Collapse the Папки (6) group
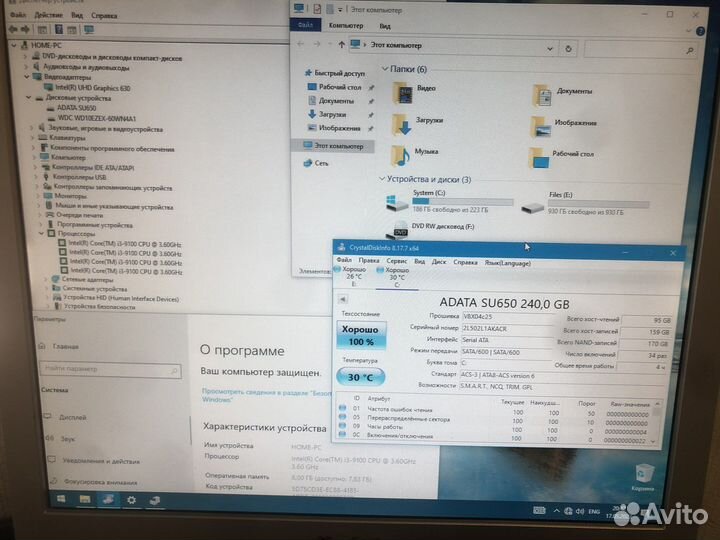Image resolution: width=720 pixels, height=540 pixels. coord(385,69)
